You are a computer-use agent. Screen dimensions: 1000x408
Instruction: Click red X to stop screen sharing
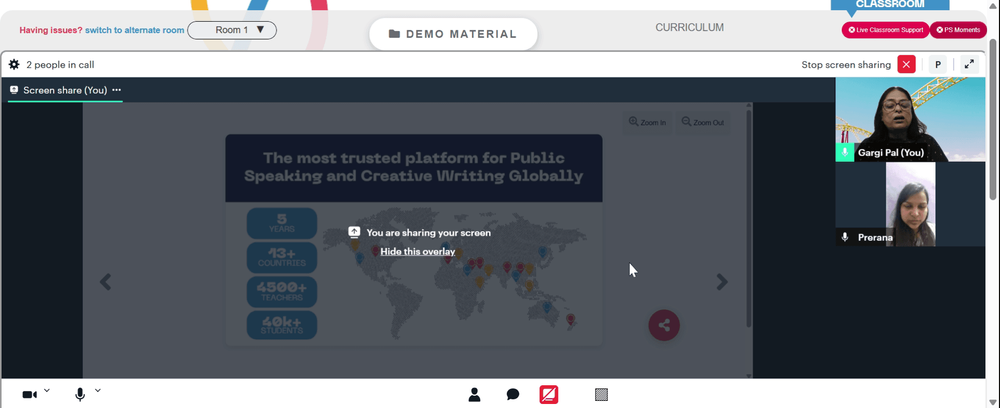pyautogui.click(x=906, y=64)
